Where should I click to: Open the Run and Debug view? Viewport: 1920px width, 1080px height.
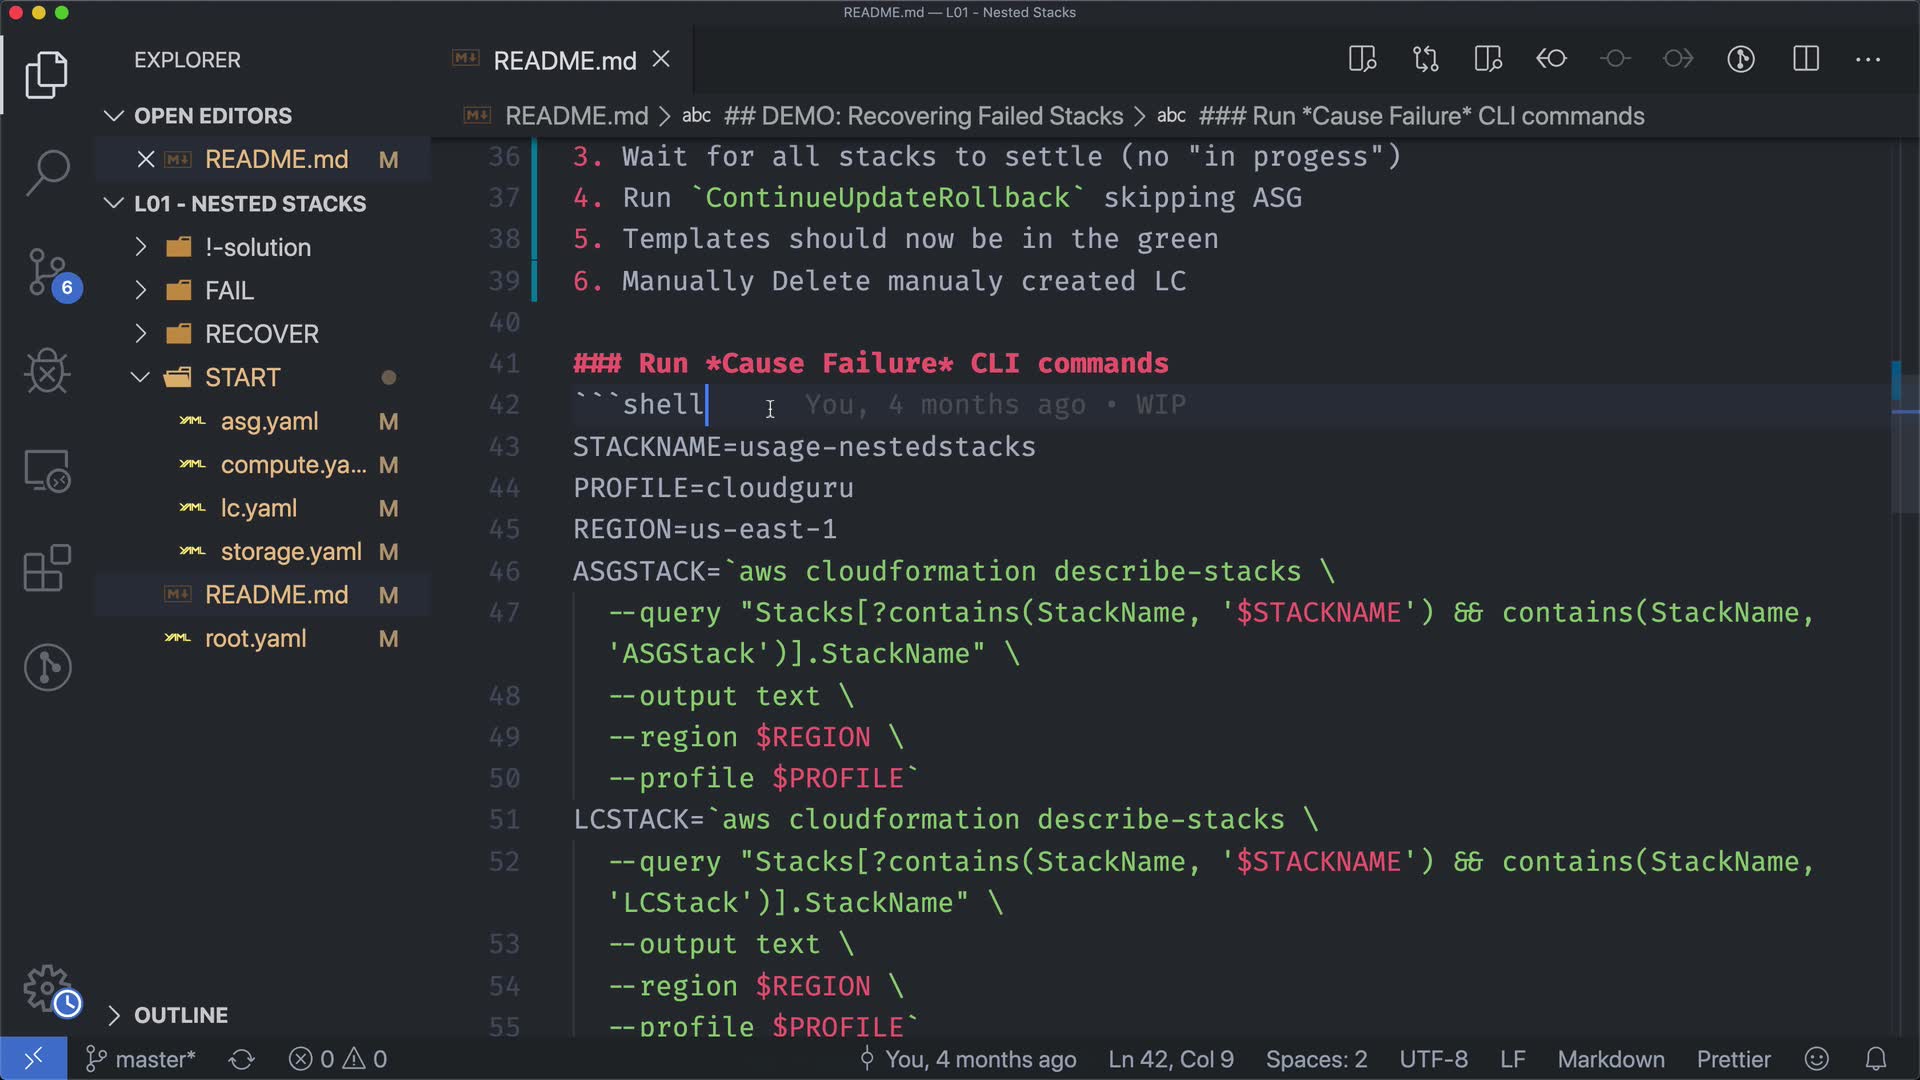pyautogui.click(x=47, y=372)
